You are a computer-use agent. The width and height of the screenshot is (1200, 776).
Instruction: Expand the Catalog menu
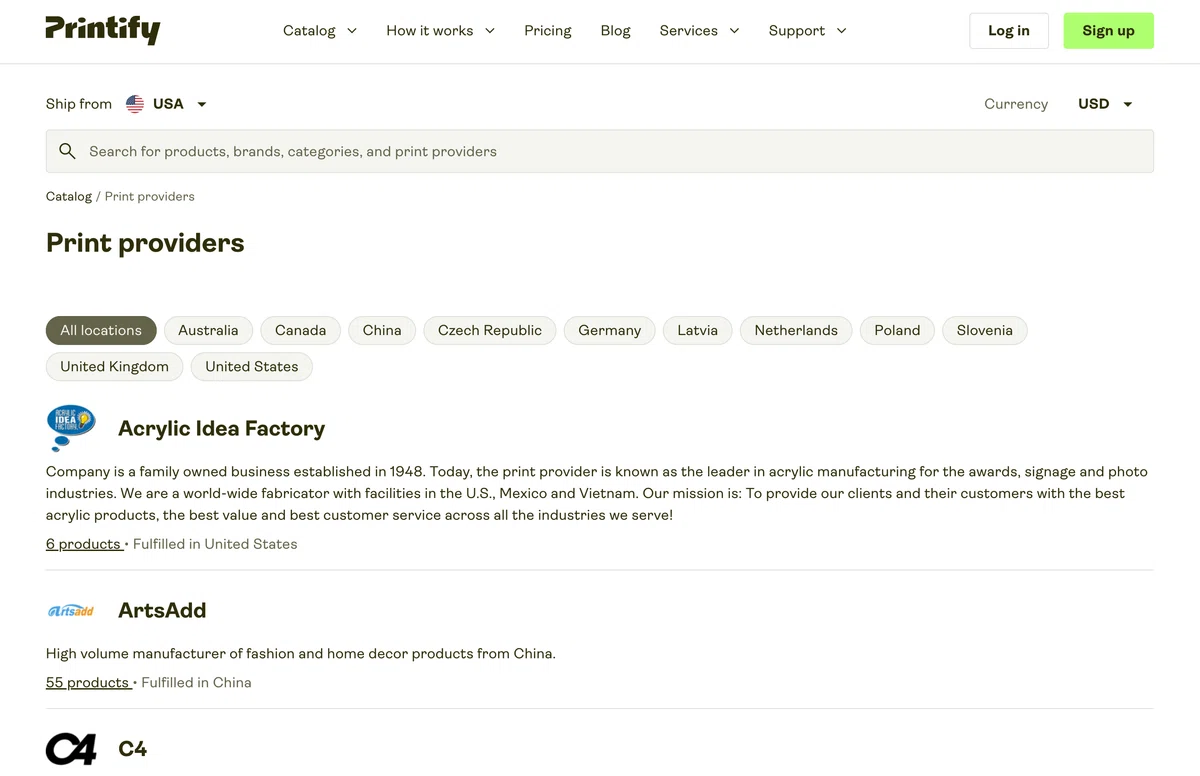click(x=320, y=31)
